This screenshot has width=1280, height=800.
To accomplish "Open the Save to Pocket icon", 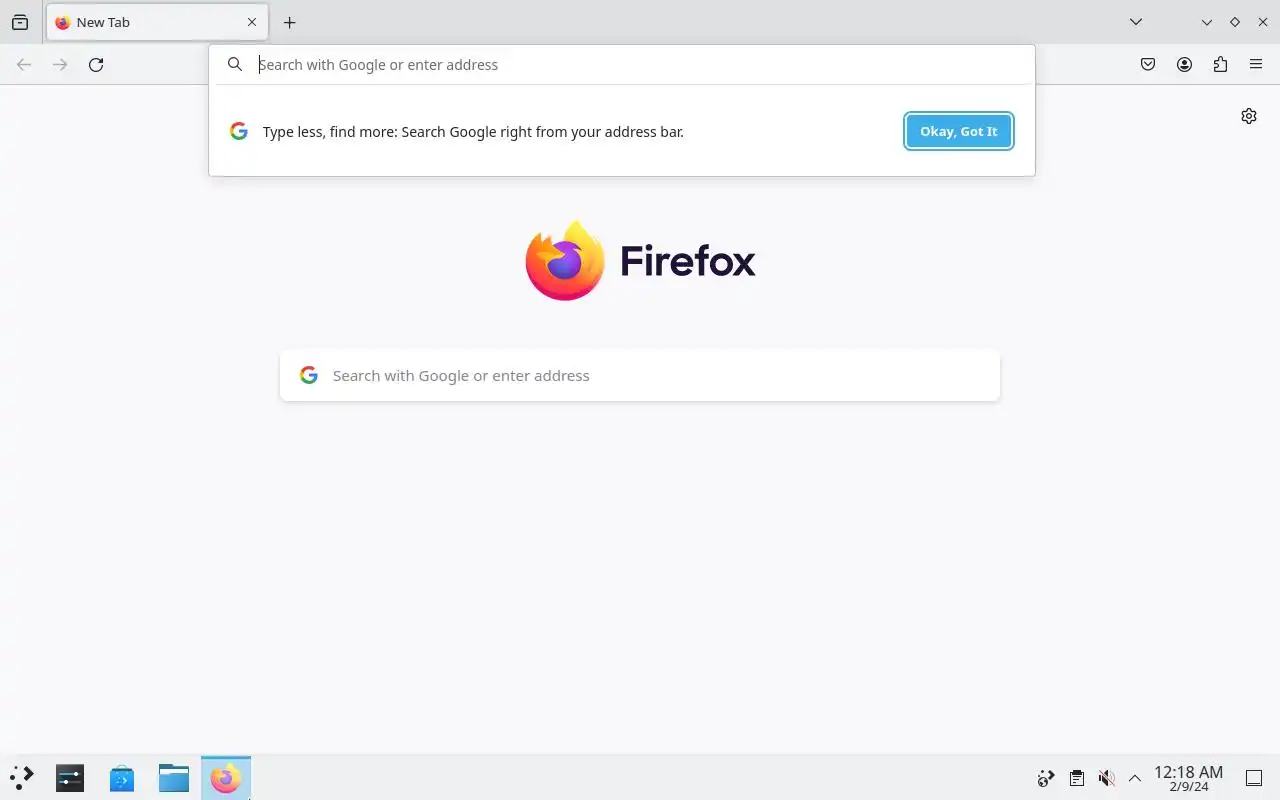I will [x=1148, y=65].
